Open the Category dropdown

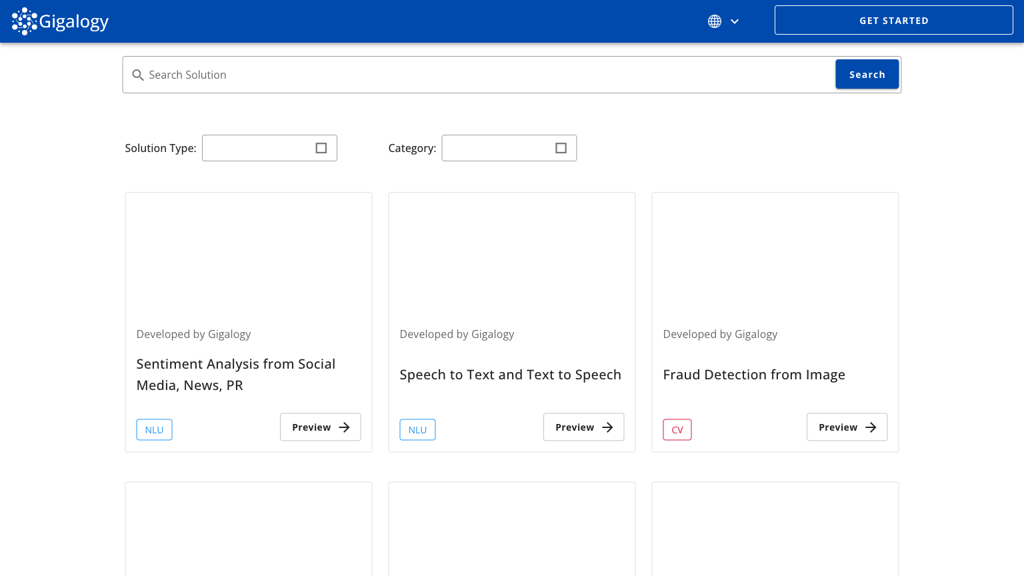pyautogui.click(x=509, y=148)
